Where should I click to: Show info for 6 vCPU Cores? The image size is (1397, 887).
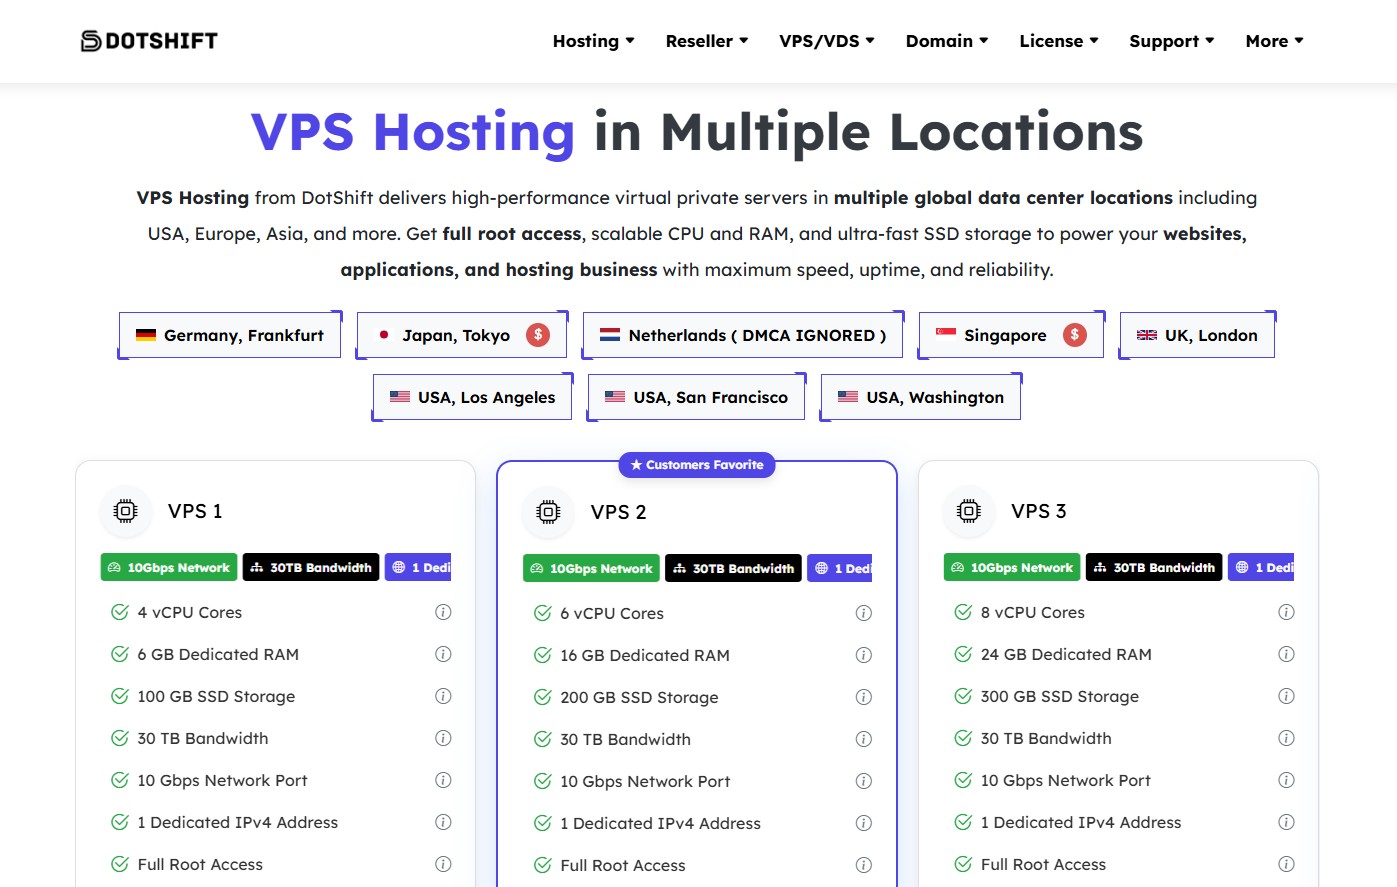[x=864, y=613]
